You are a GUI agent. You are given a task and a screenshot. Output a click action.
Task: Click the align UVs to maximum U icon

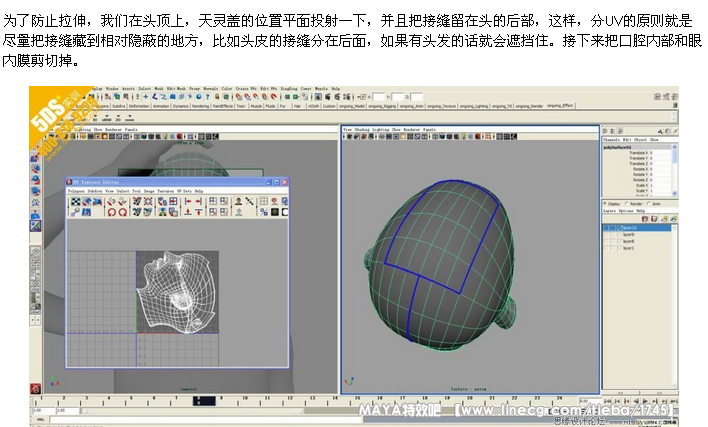tap(198, 201)
